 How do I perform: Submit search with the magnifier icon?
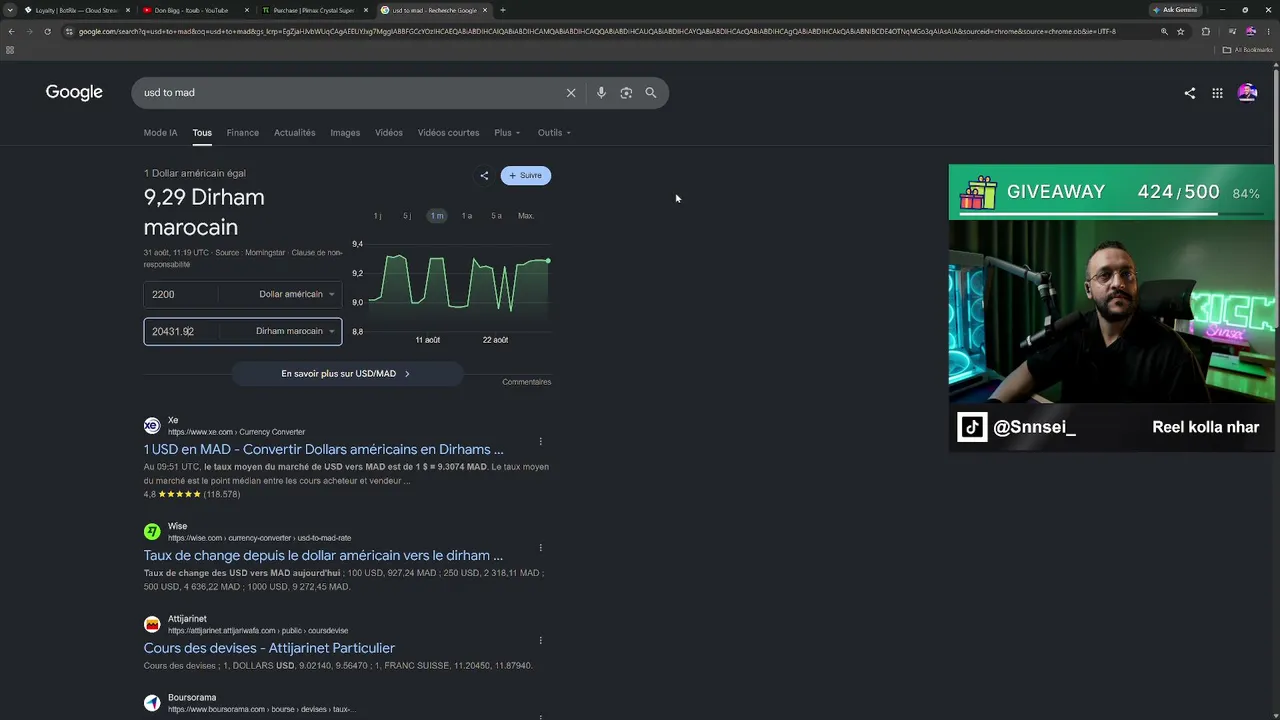[x=651, y=93]
